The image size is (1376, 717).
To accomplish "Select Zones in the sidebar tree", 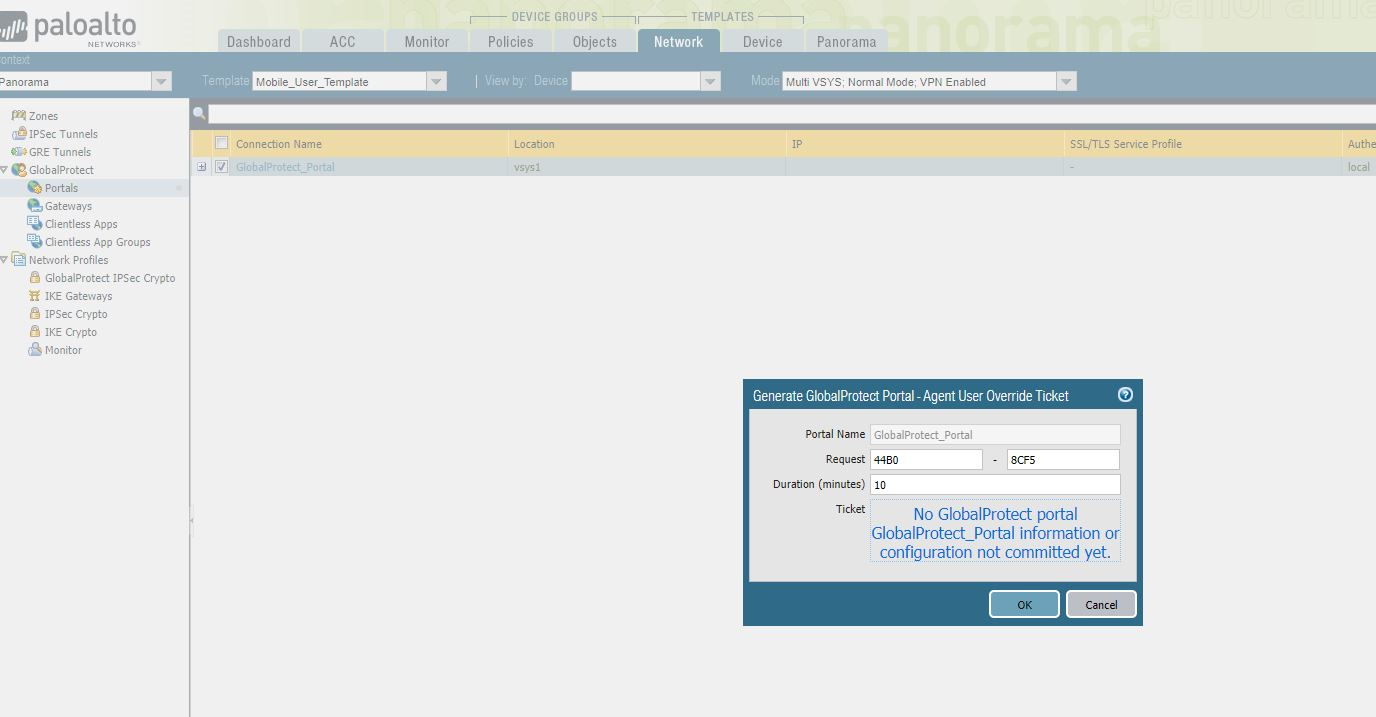I will [x=43, y=116].
